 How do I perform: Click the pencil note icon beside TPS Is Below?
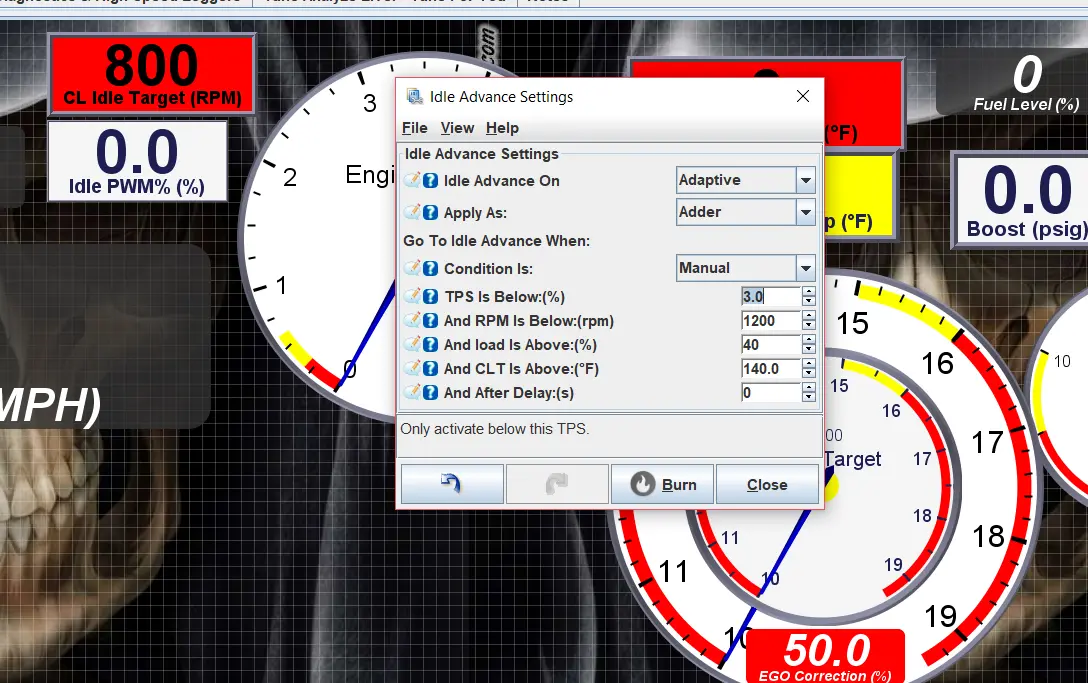click(413, 296)
